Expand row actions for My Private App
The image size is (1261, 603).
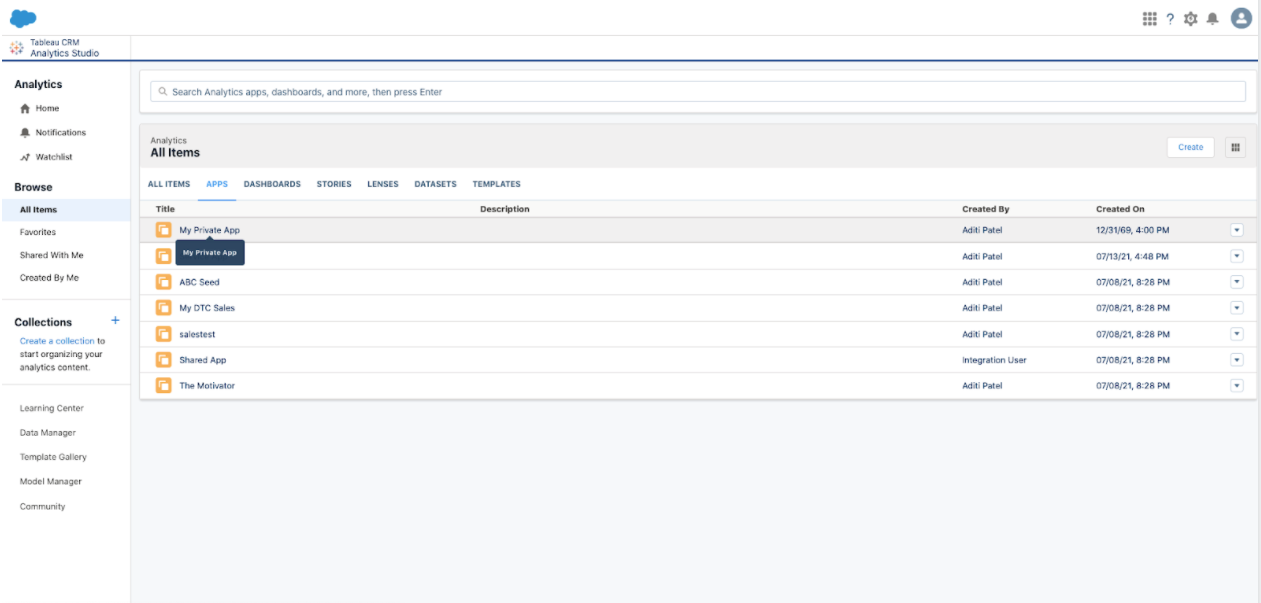pos(1236,230)
